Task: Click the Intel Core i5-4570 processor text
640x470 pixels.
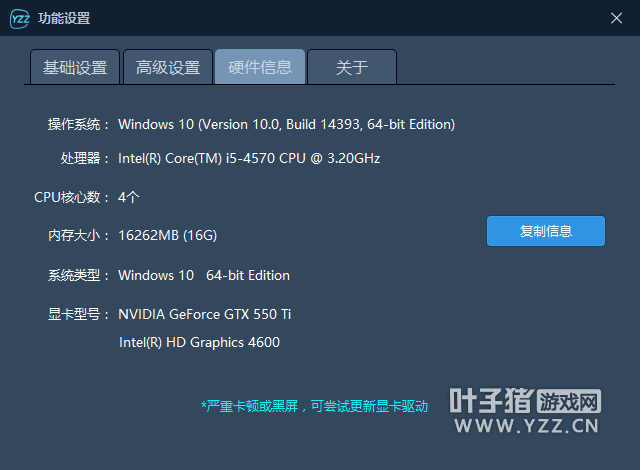Action: pos(249,159)
